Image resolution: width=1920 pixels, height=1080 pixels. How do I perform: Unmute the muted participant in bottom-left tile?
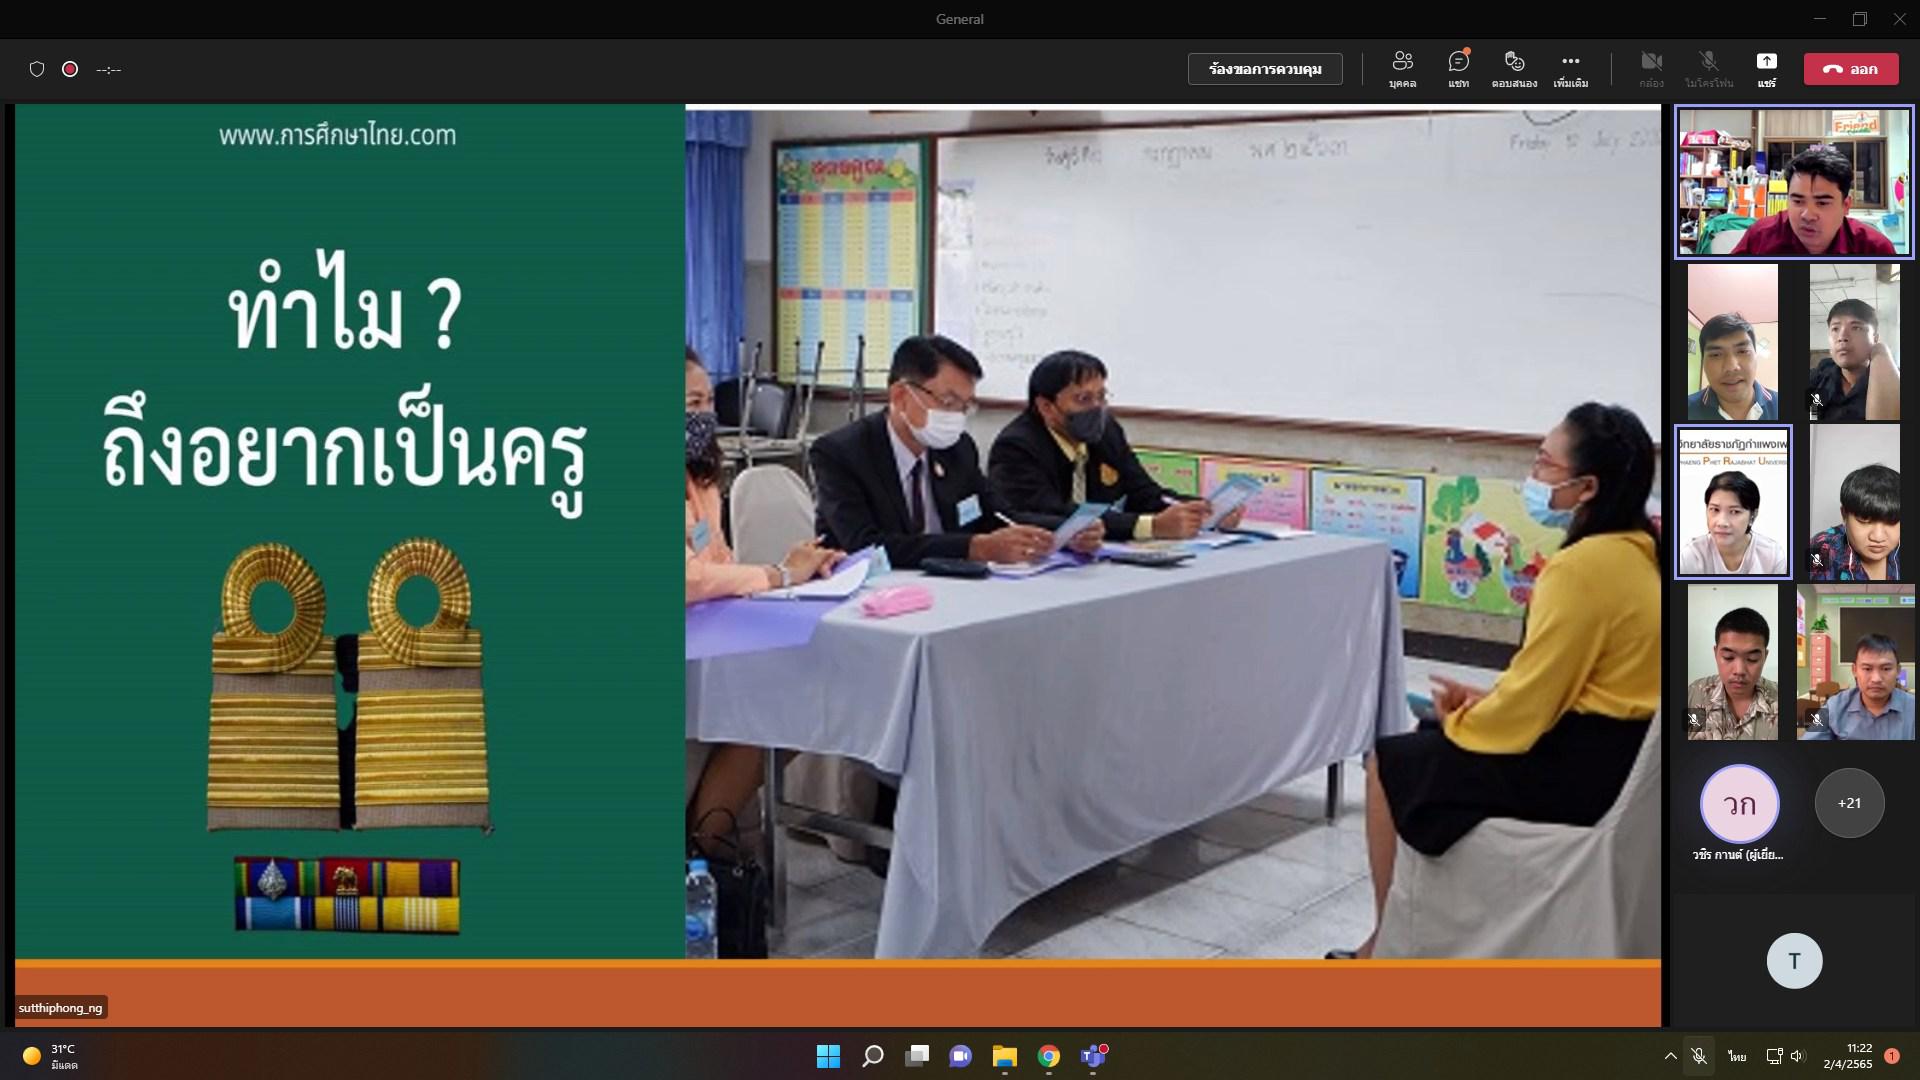(x=1694, y=719)
